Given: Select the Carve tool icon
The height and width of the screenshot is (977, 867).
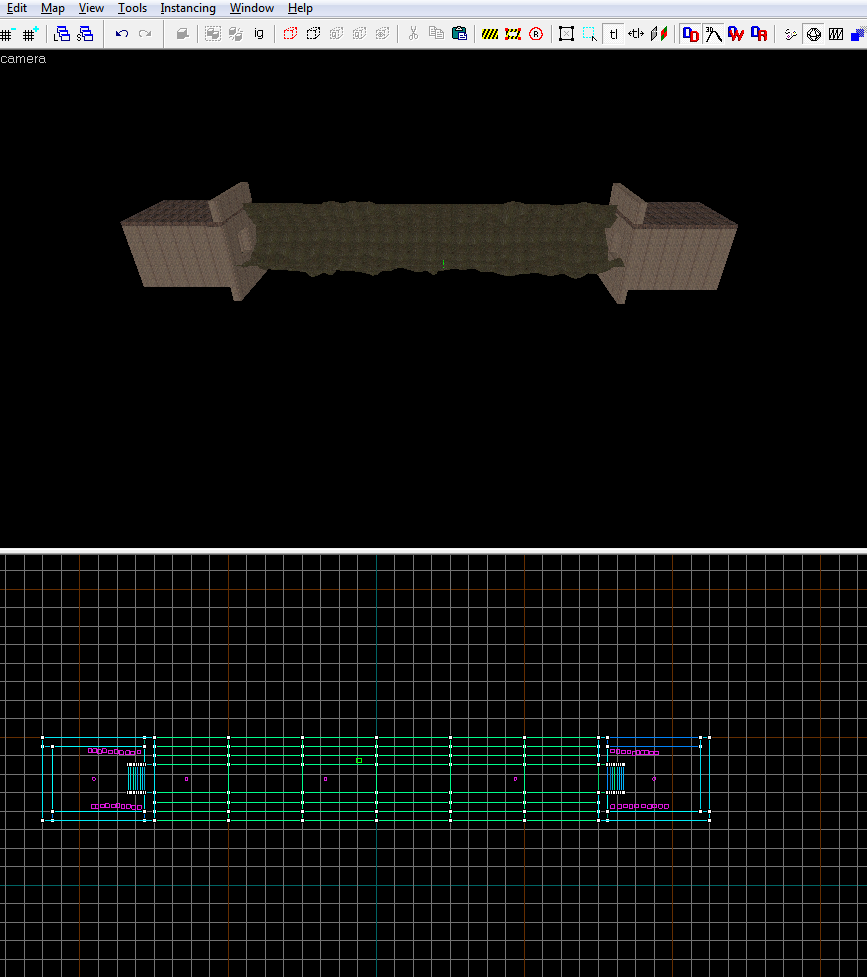Looking at the screenshot, I should [x=182, y=34].
